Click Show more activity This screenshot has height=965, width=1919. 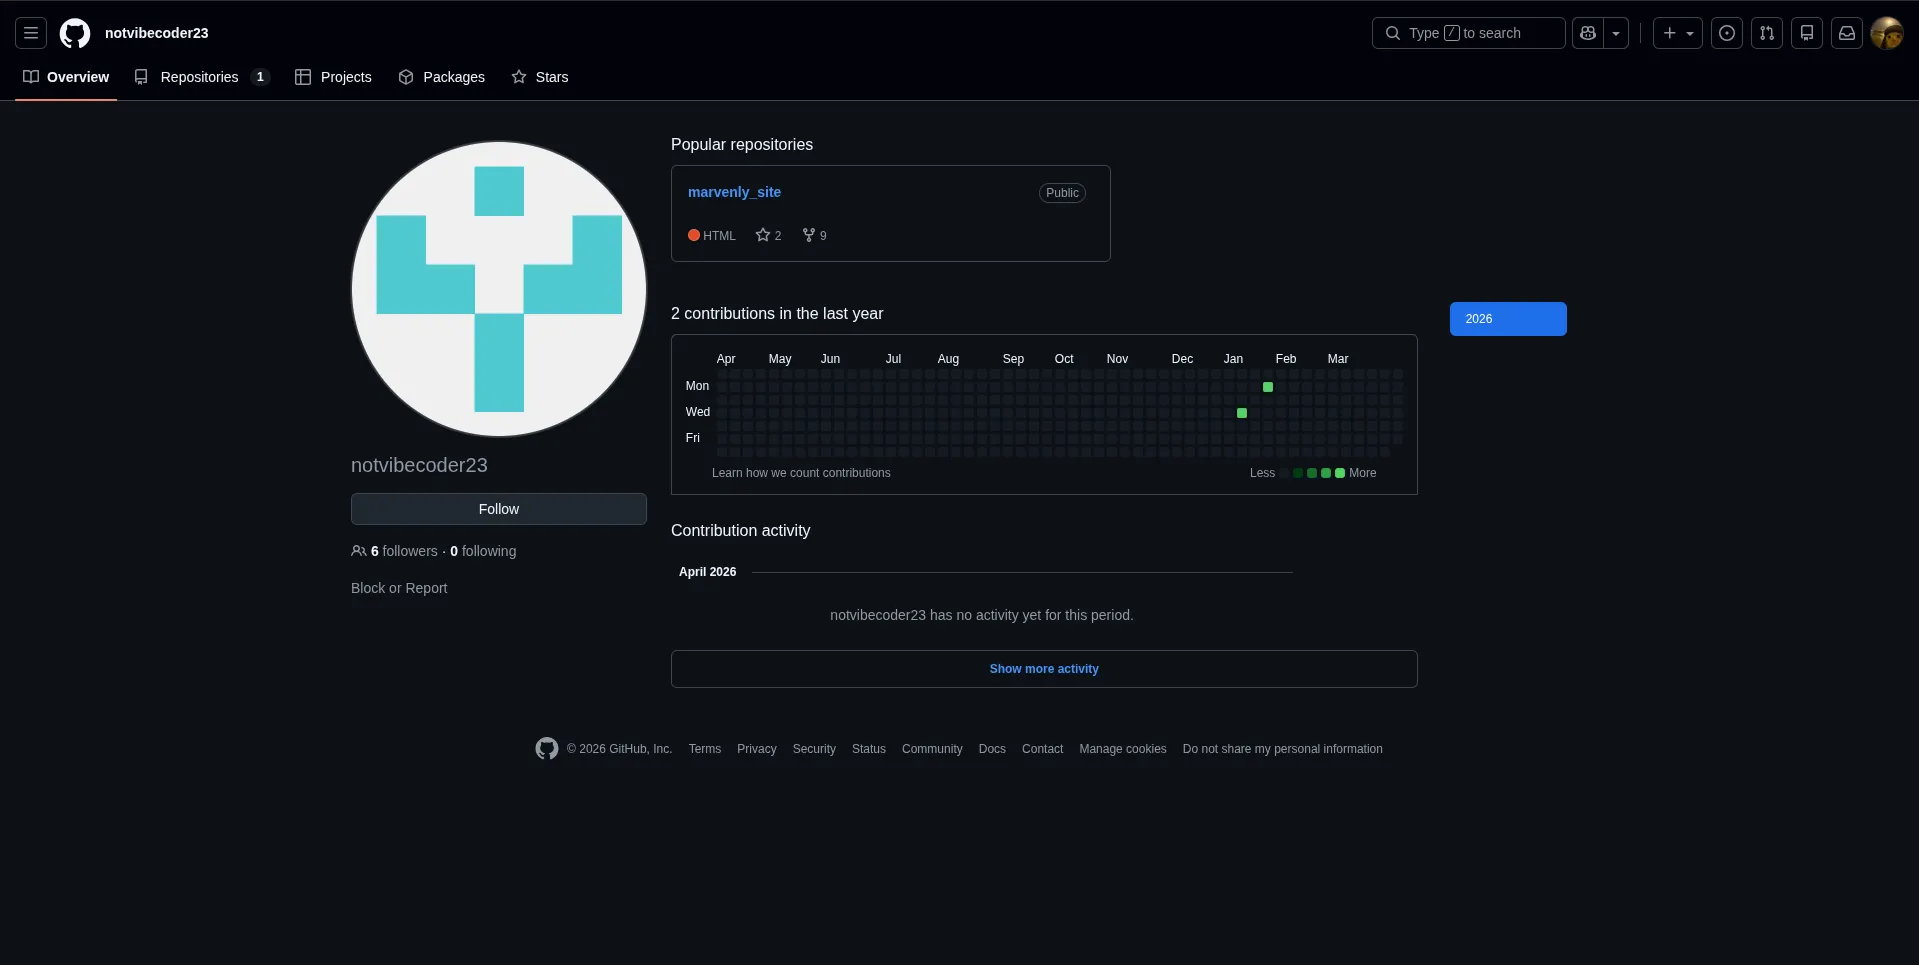click(1043, 668)
